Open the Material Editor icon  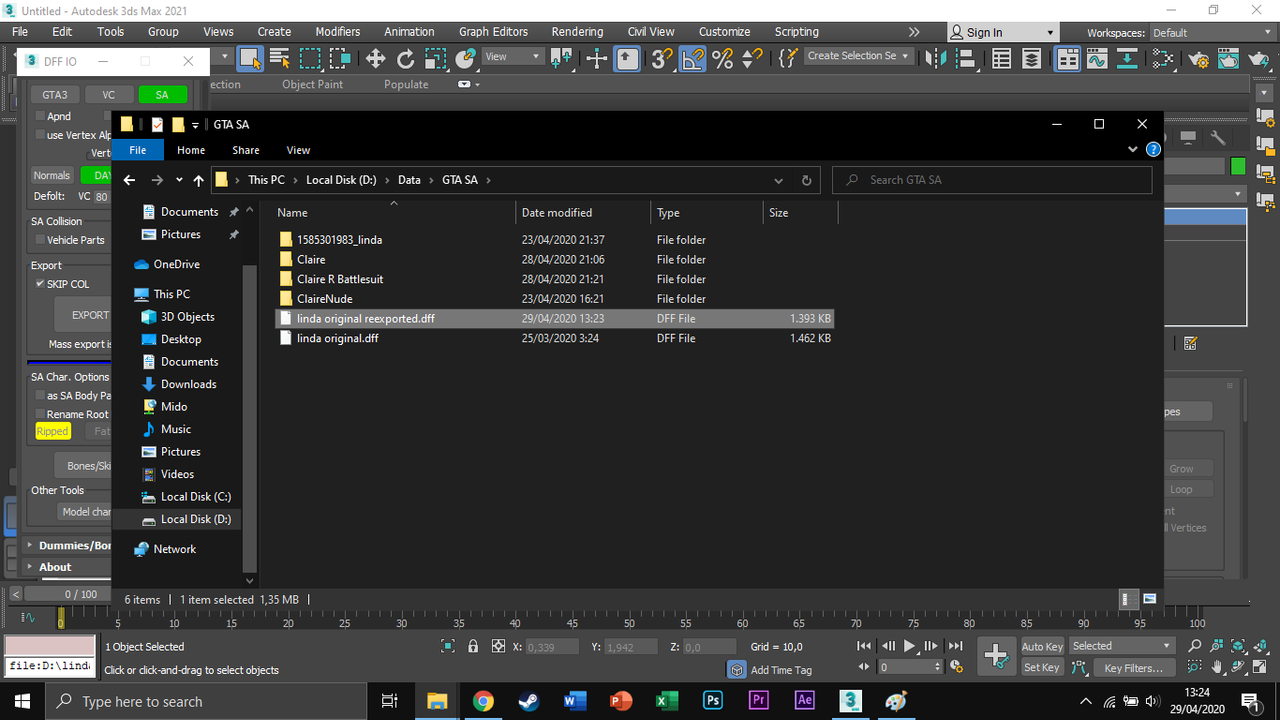pyautogui.click(x=1161, y=58)
